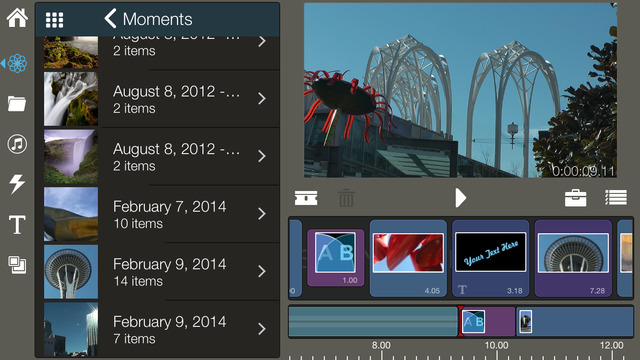
Task: Open the folder browser icon
Action: coord(17,104)
